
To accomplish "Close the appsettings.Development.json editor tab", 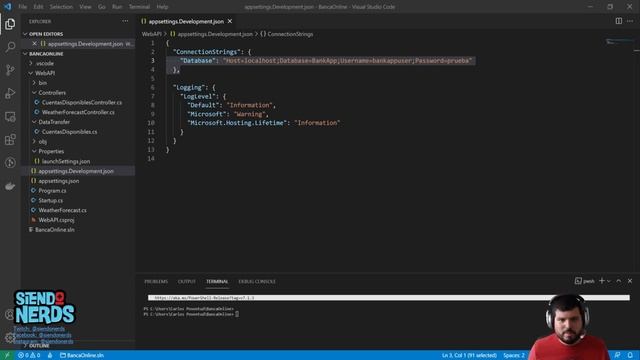I will click(230, 21).
